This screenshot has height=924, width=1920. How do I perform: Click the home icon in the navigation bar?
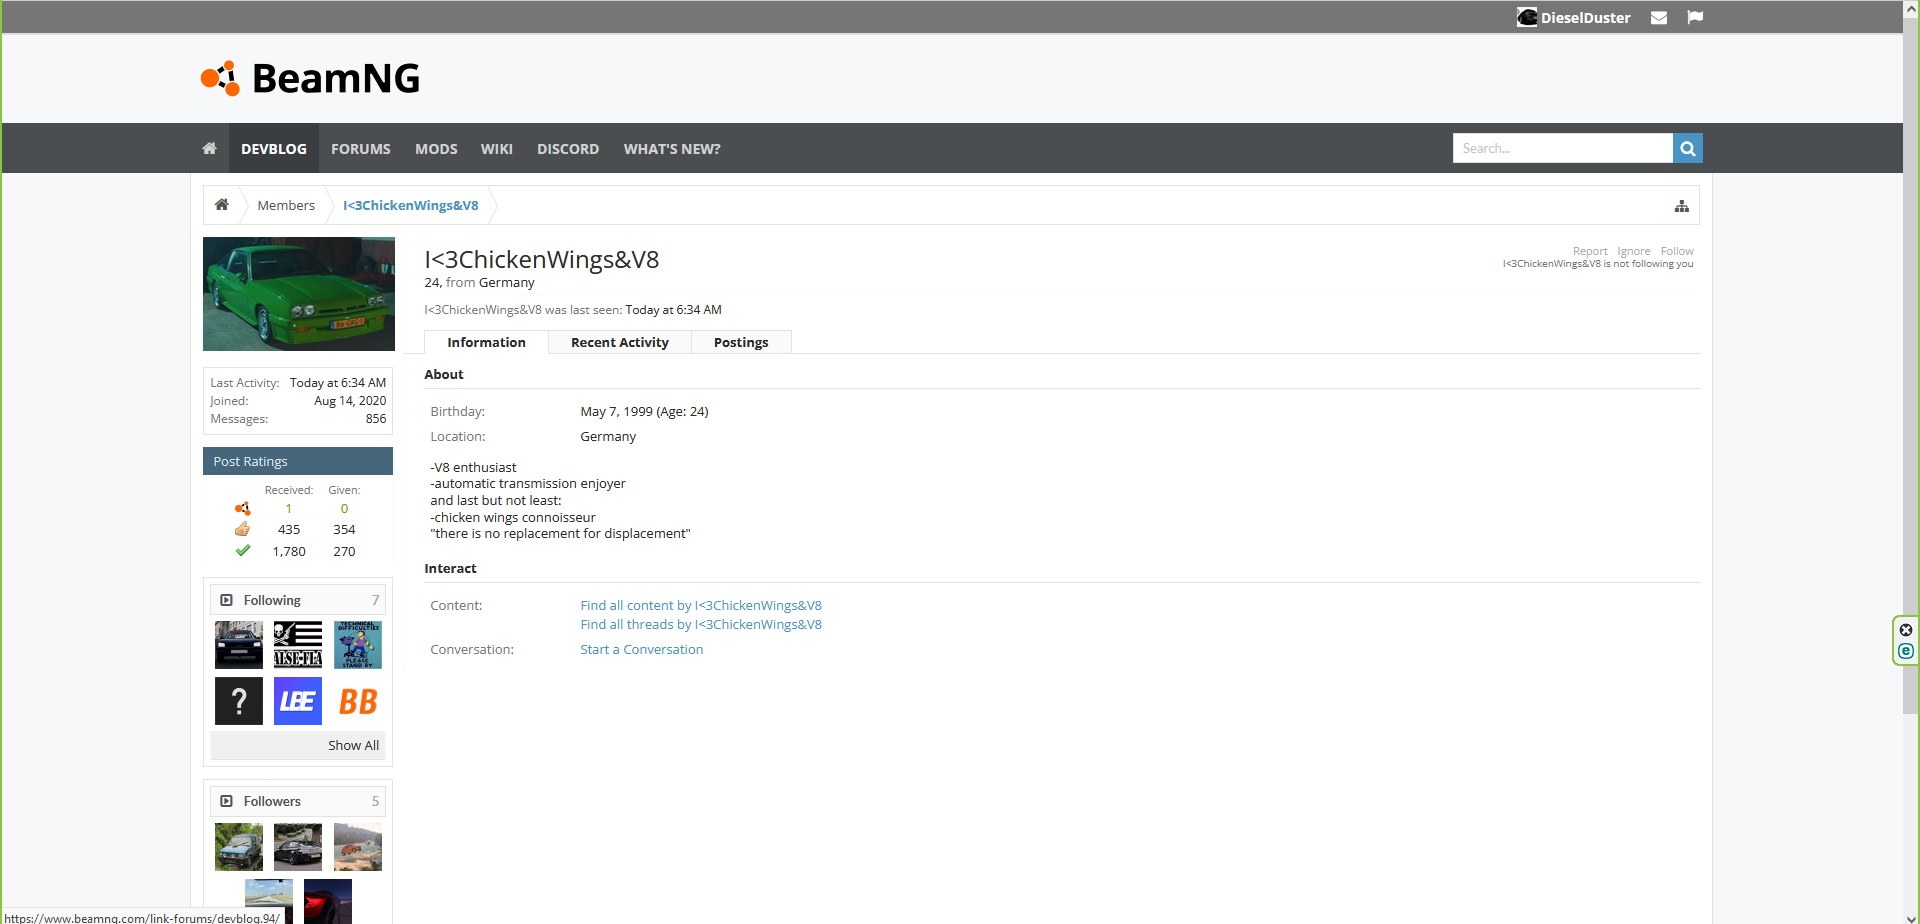tap(209, 148)
